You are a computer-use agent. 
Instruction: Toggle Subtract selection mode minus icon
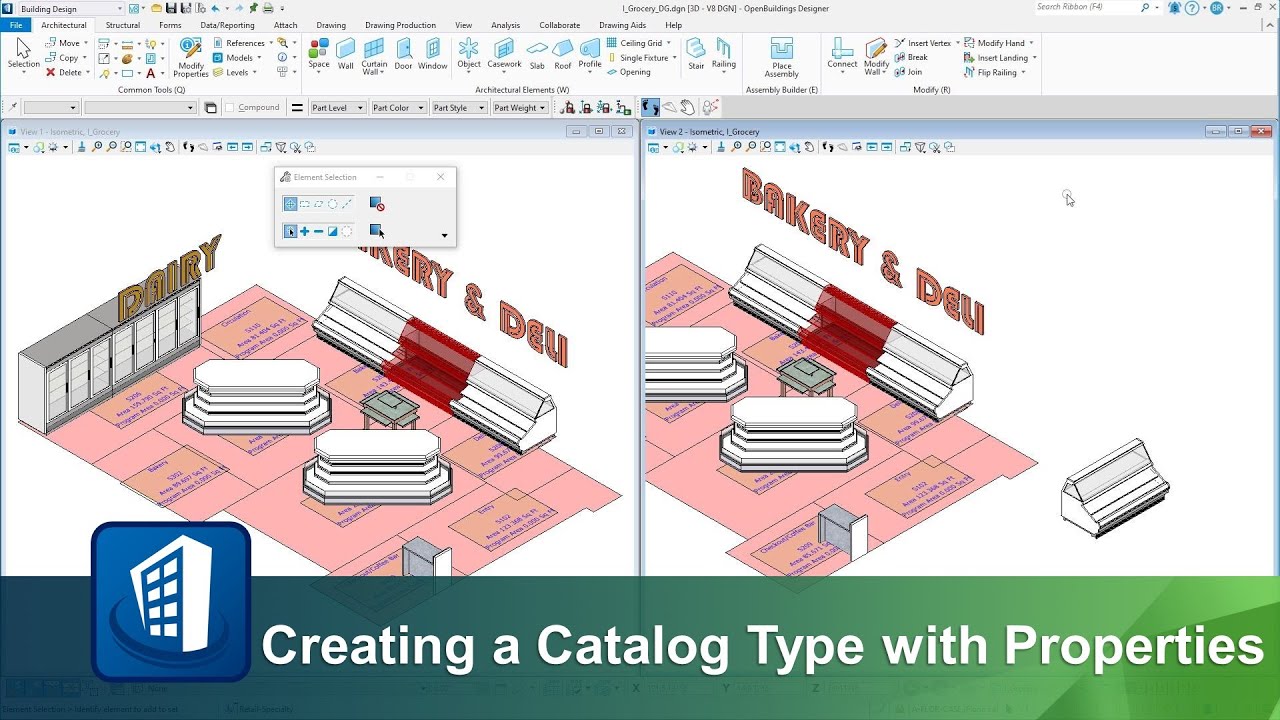click(x=319, y=231)
